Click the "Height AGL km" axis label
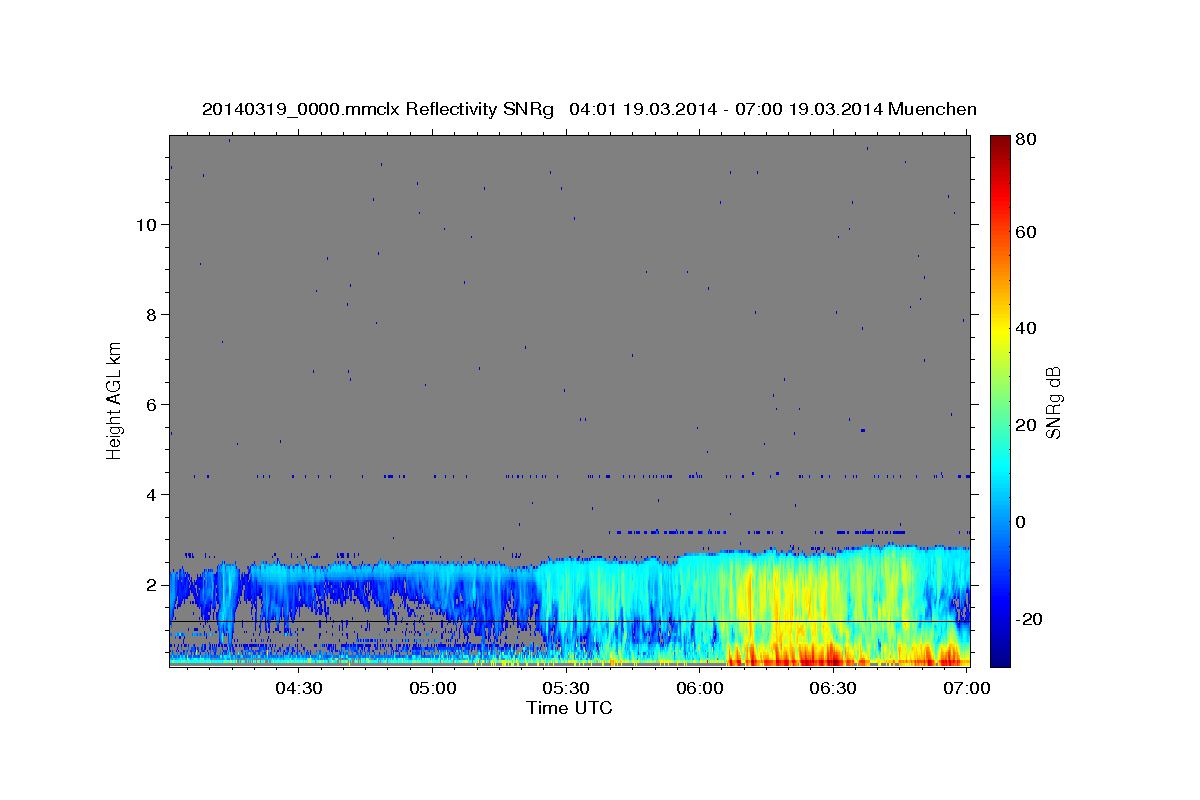1200x800 pixels. tap(115, 399)
